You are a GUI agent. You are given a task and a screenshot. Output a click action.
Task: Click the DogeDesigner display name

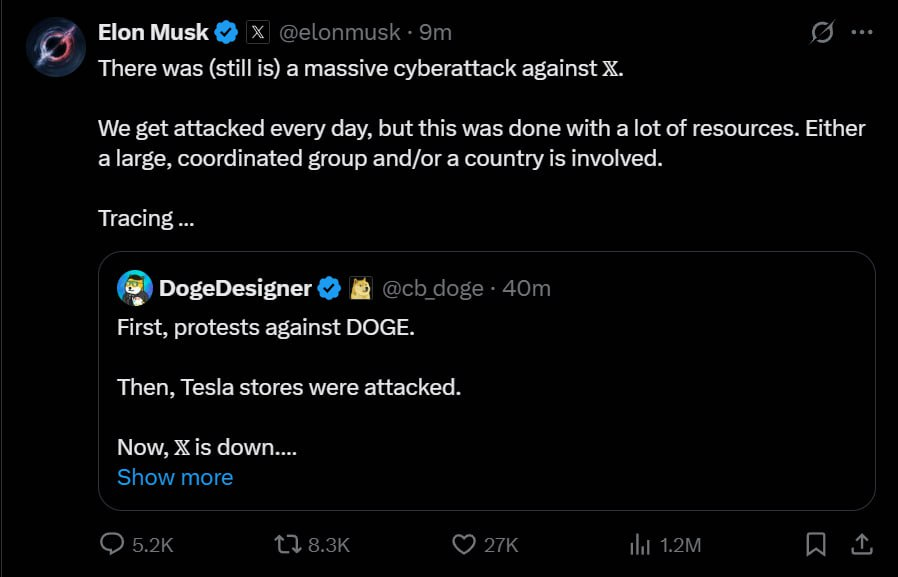tap(235, 288)
